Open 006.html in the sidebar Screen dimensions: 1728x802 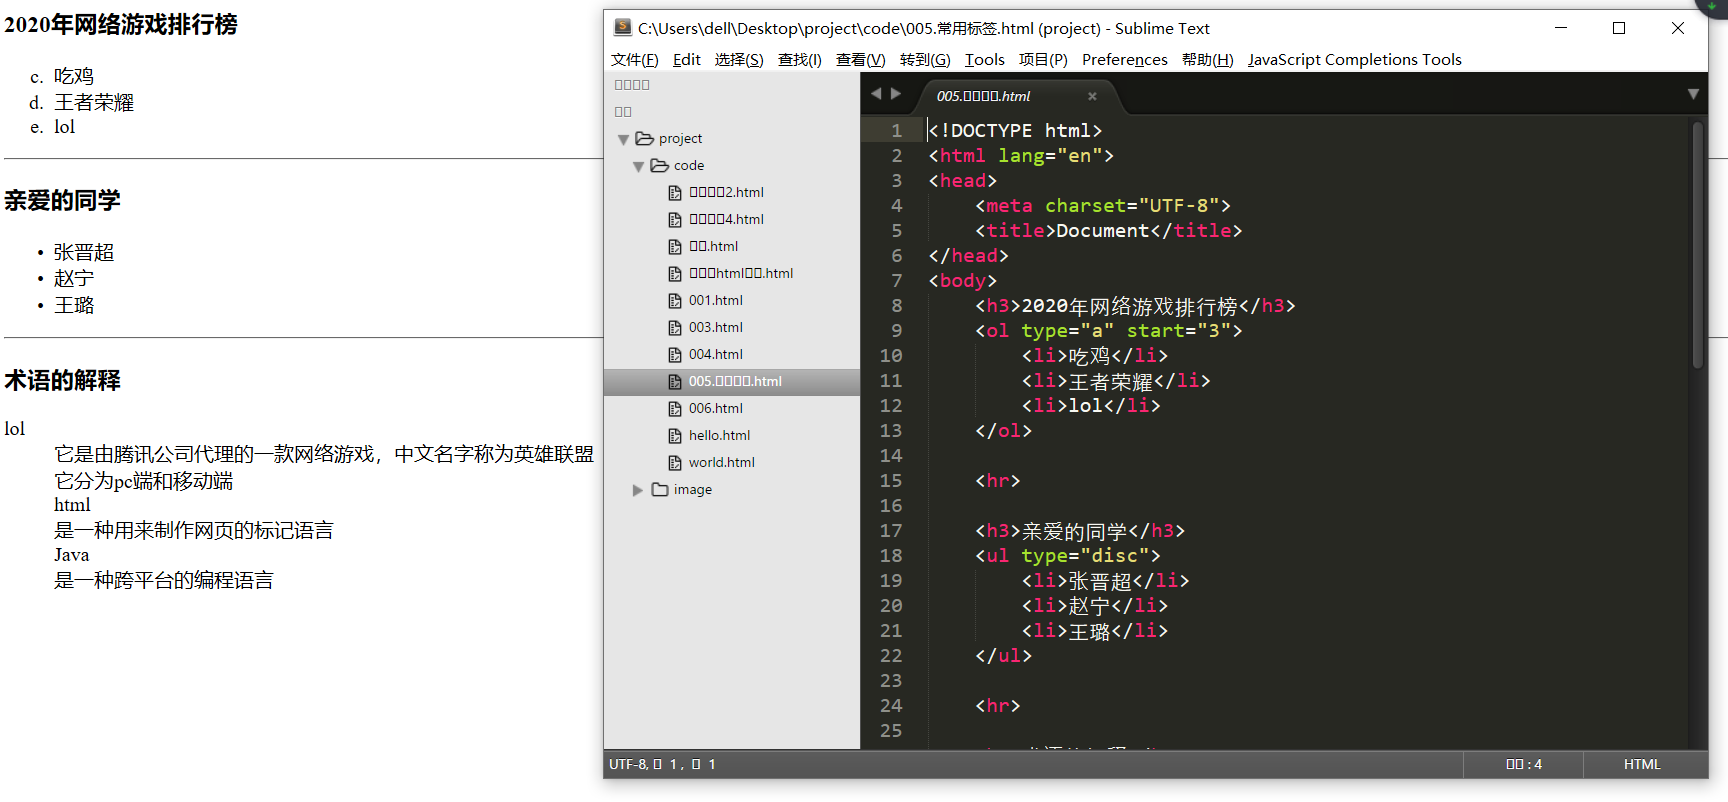coord(716,408)
